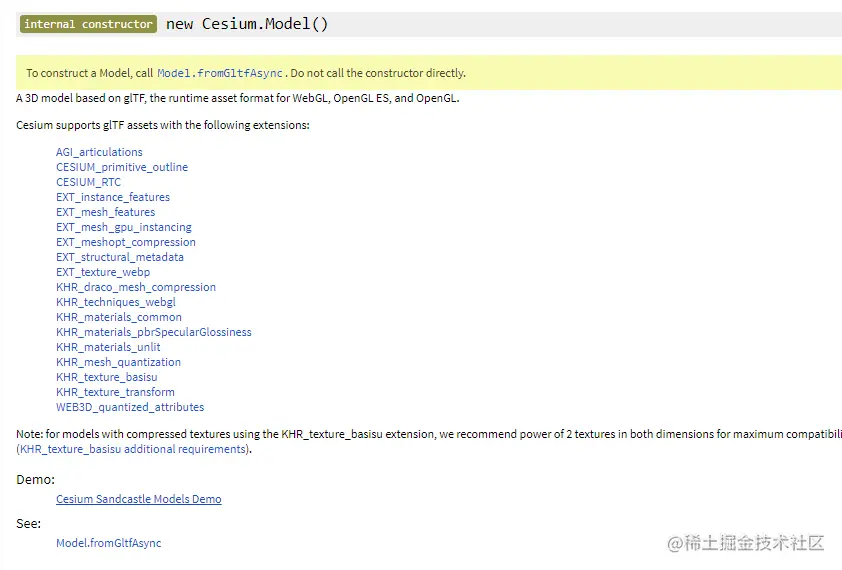Image resolution: width=842 pixels, height=570 pixels.
Task: Open the KHR_materials_pbrSpecularGlossiness link
Action: tap(154, 333)
